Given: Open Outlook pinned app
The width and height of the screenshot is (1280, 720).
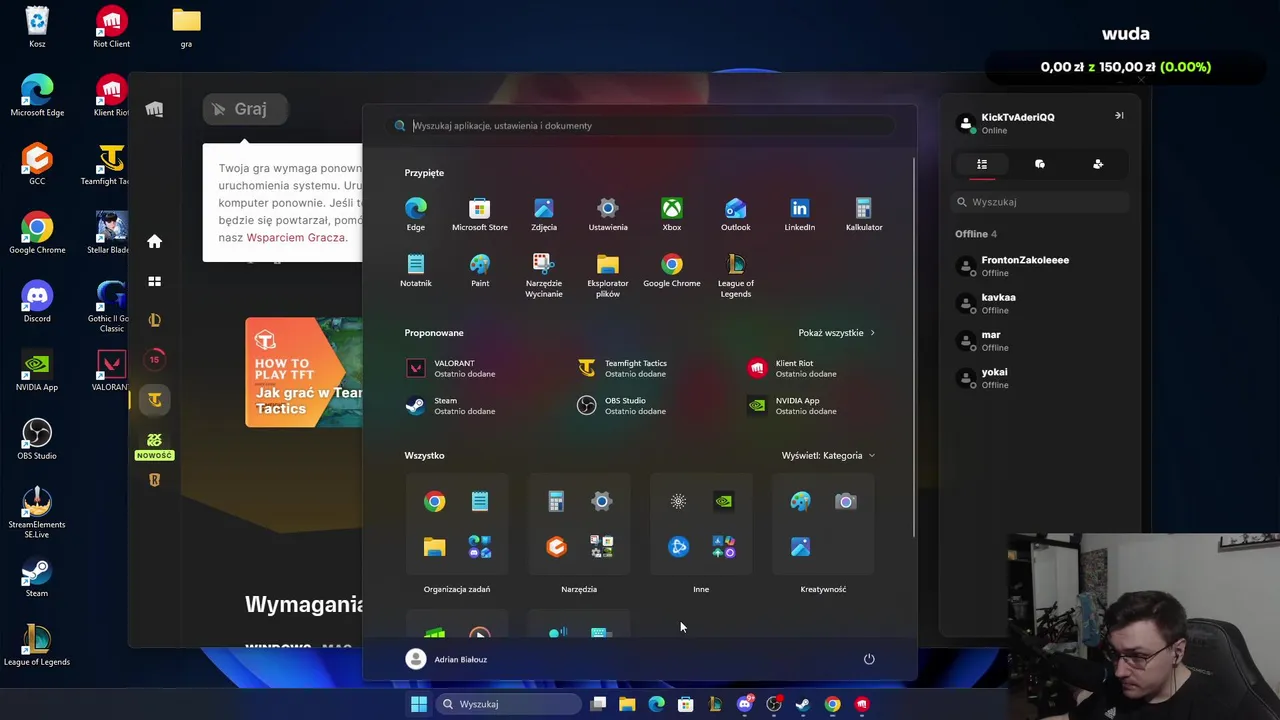Looking at the screenshot, I should point(736,214).
